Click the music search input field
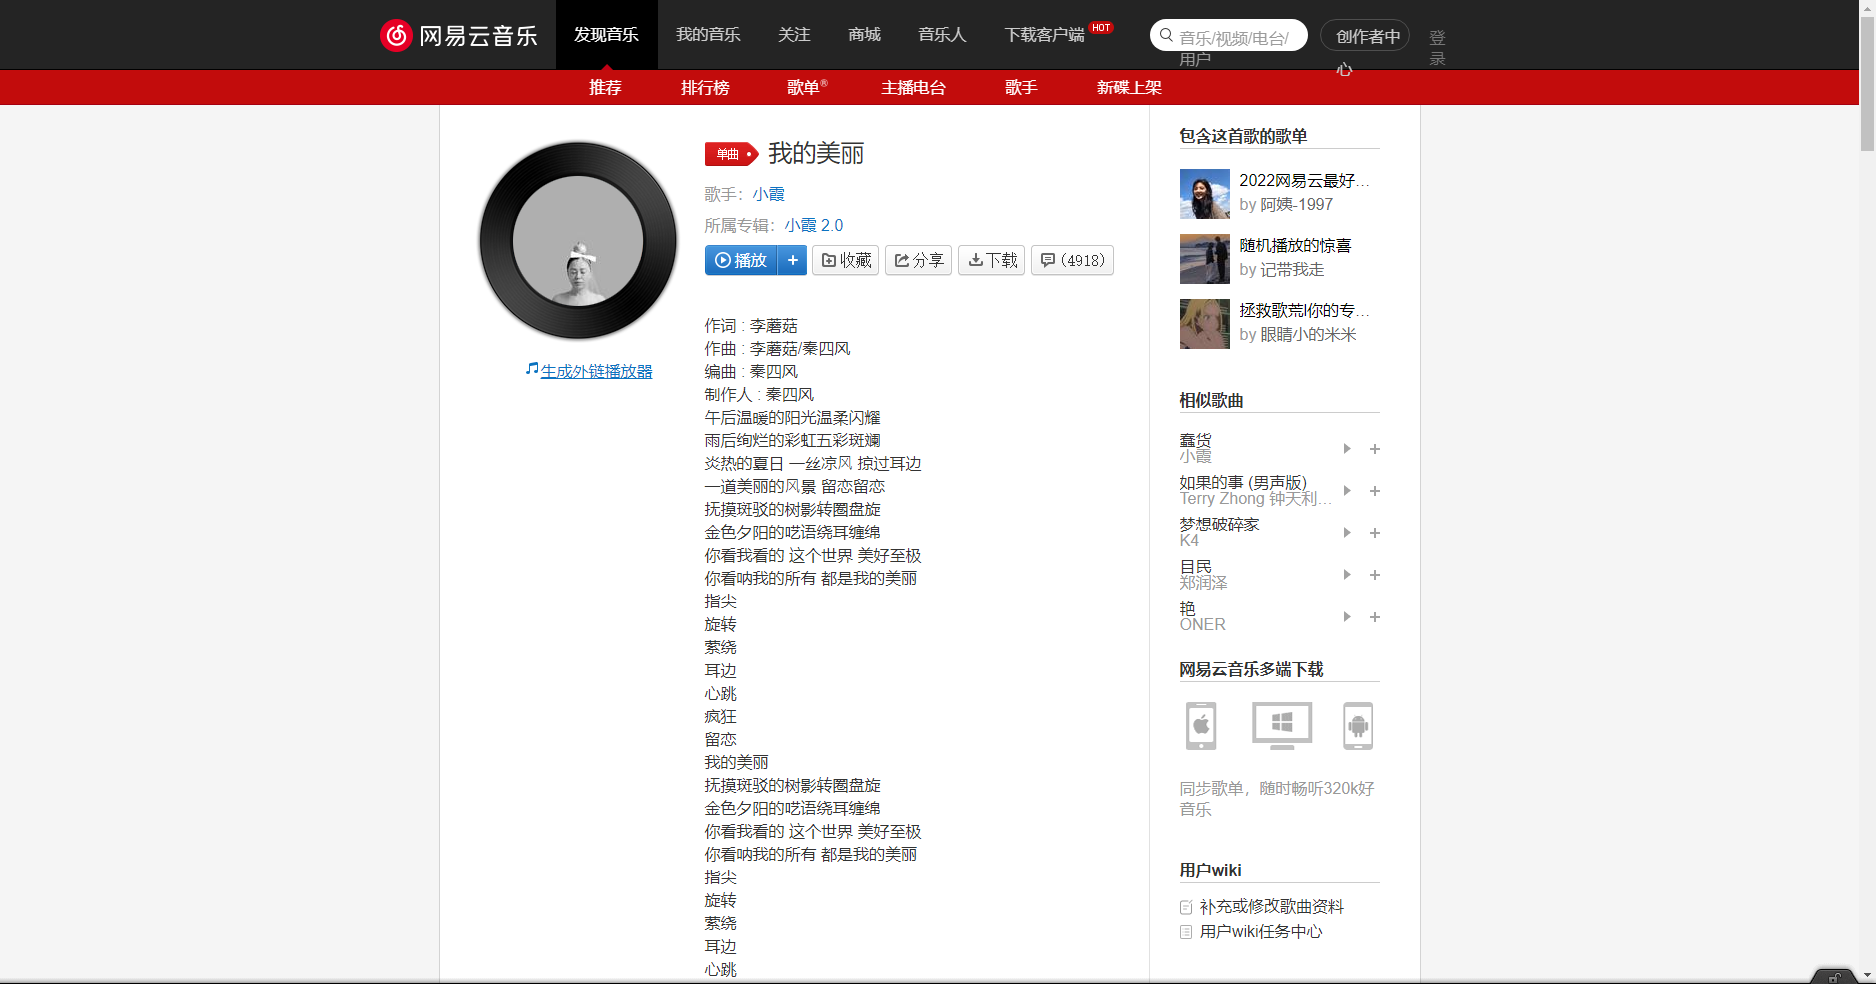1876x984 pixels. [x=1235, y=34]
